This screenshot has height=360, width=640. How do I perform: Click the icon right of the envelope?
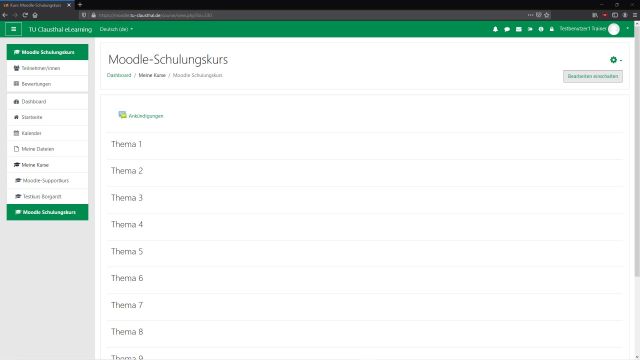(530, 29)
